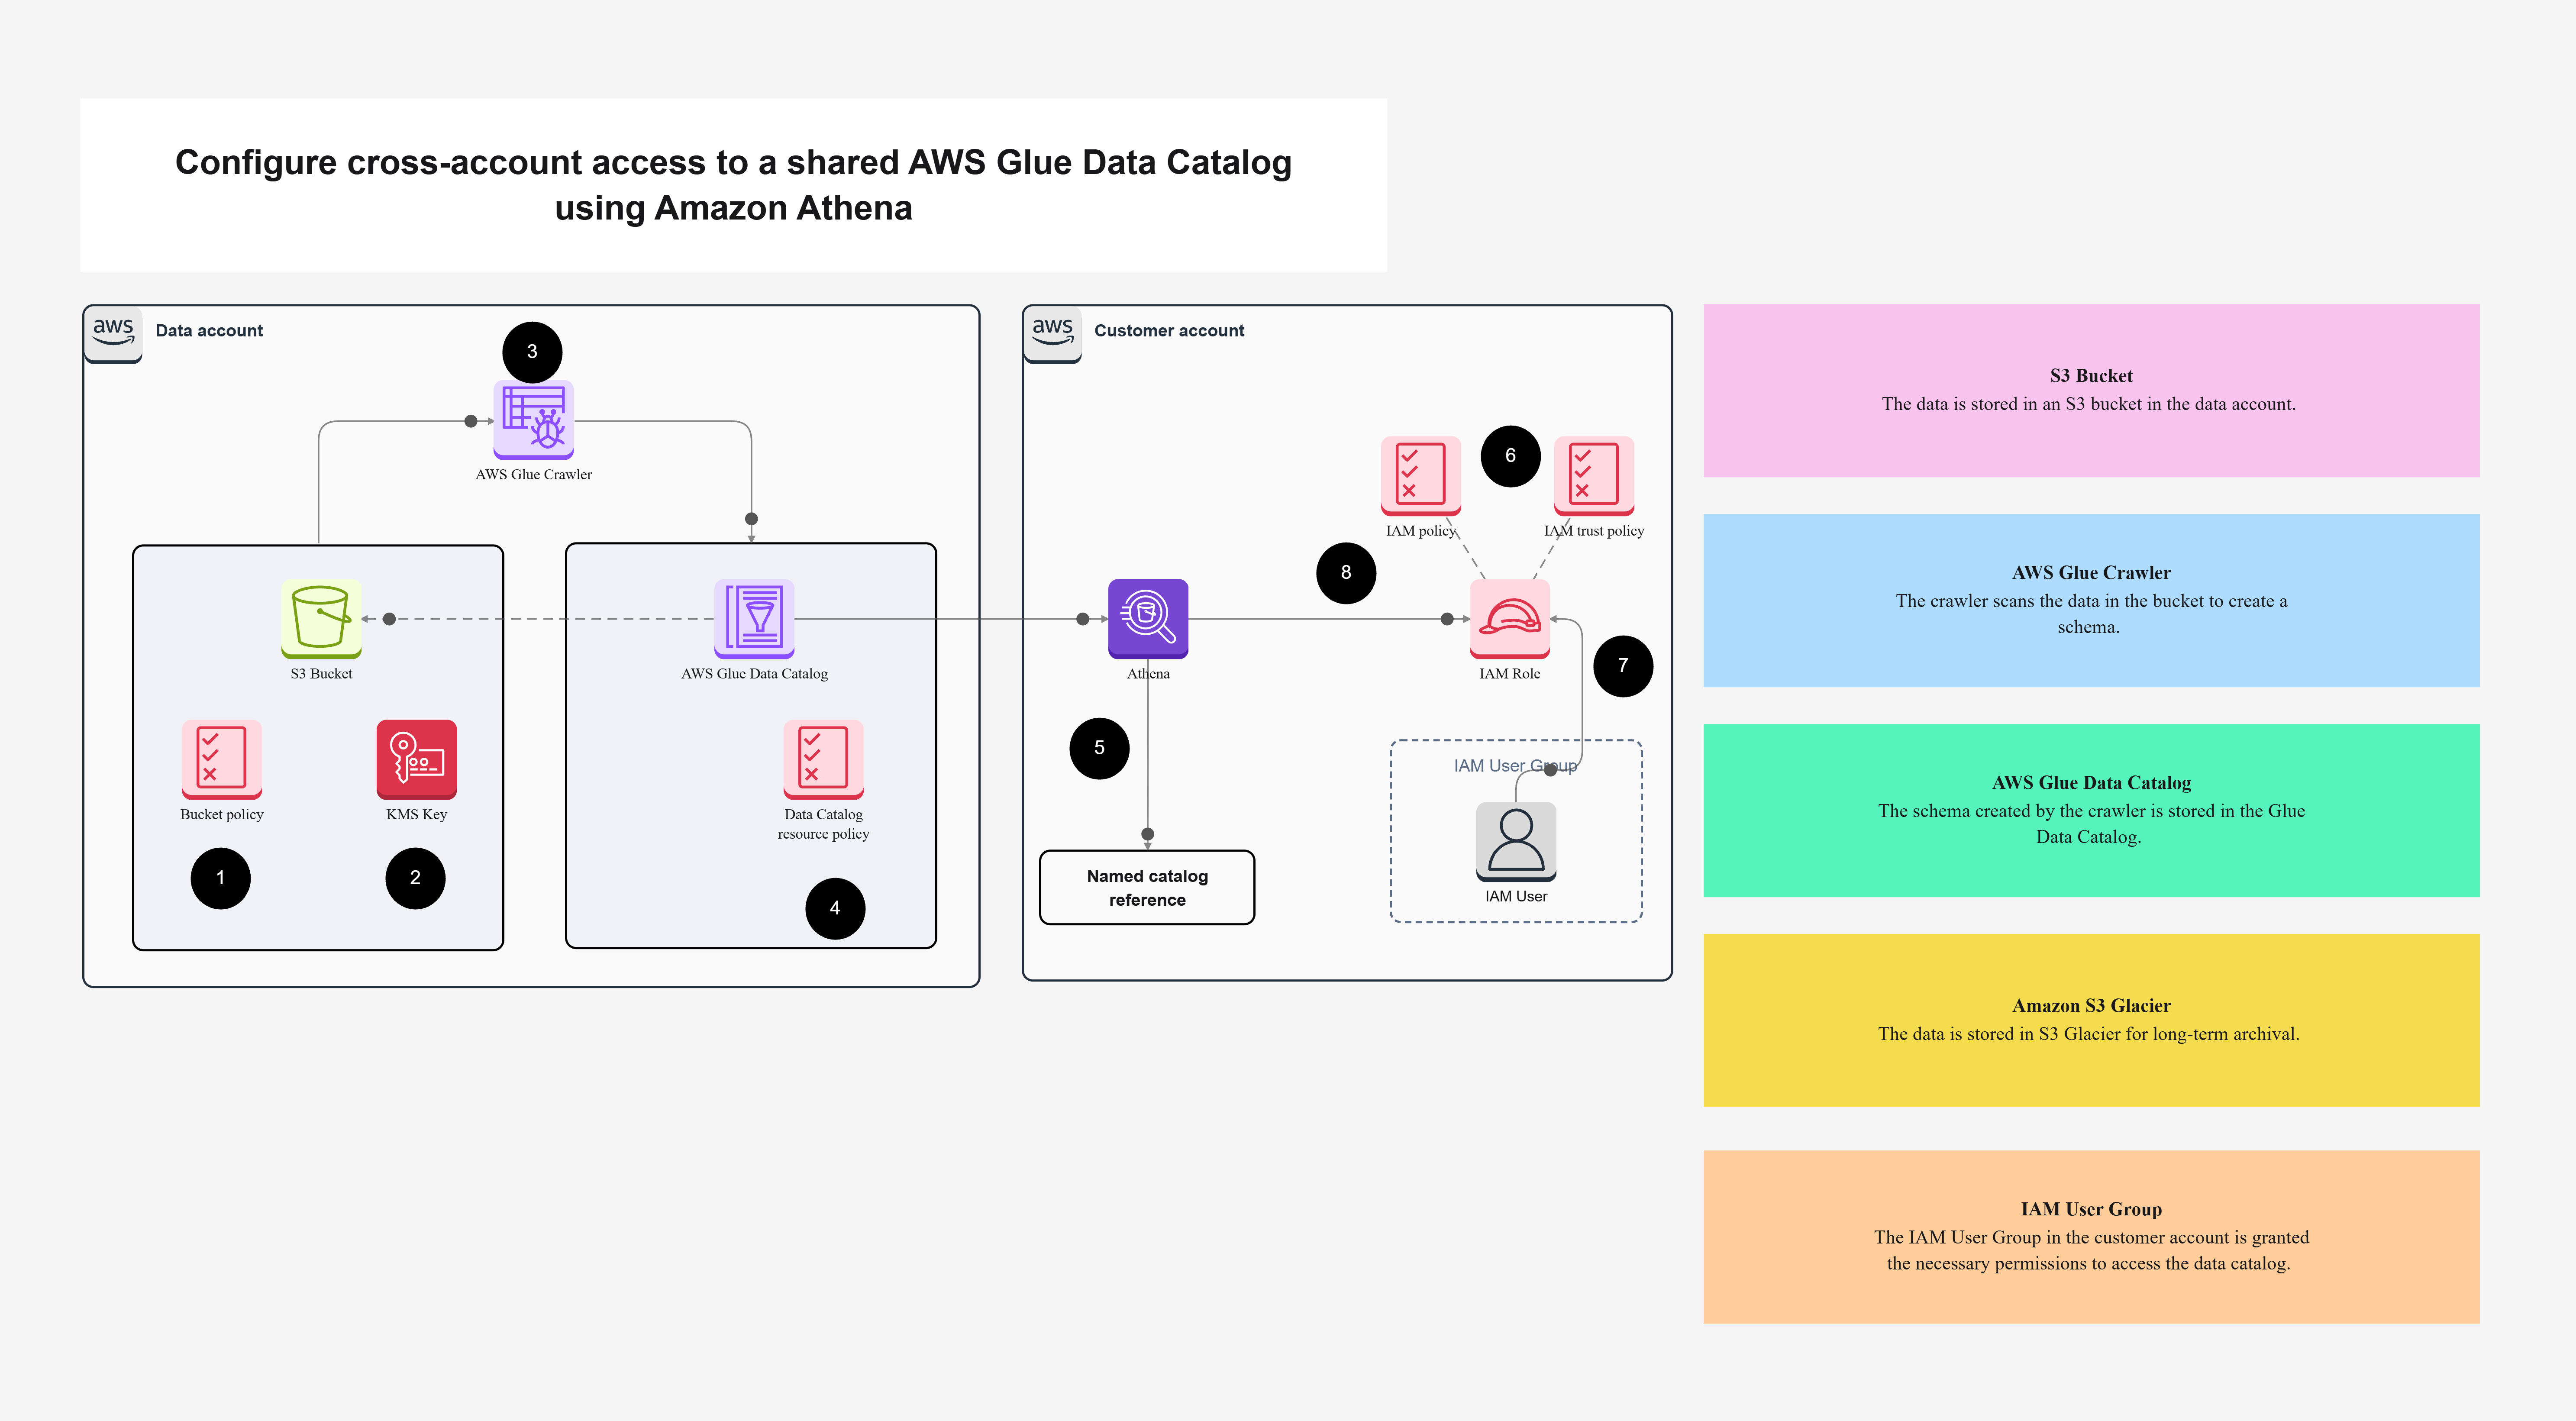Click the diagram title text block
The height and width of the screenshot is (1421, 2576).
[733, 185]
